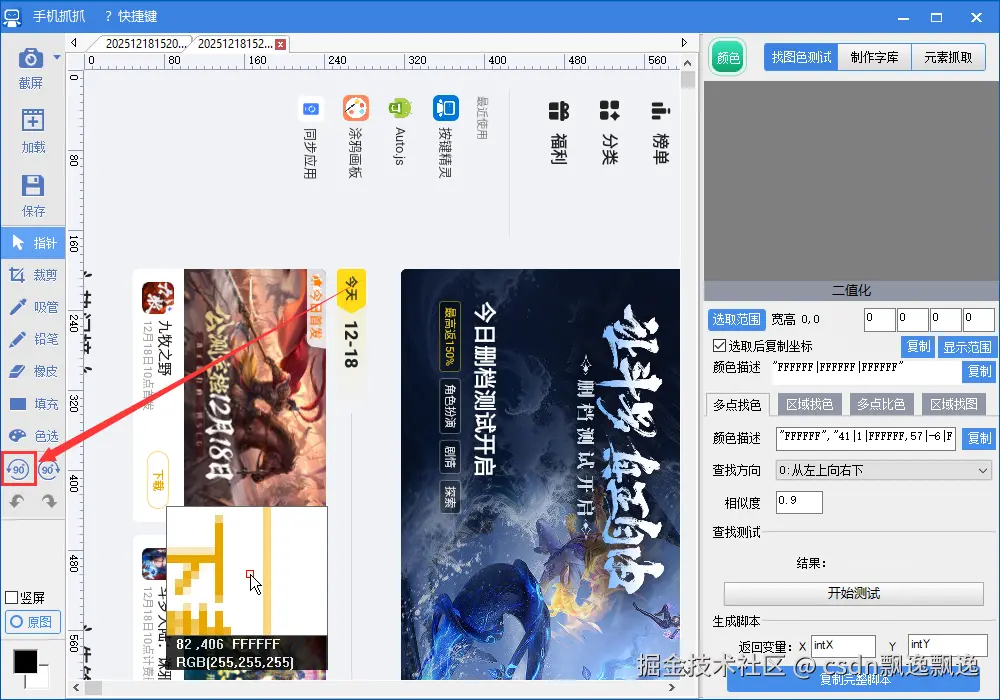
Task: Select the 多点找色 tab
Action: [737, 405]
